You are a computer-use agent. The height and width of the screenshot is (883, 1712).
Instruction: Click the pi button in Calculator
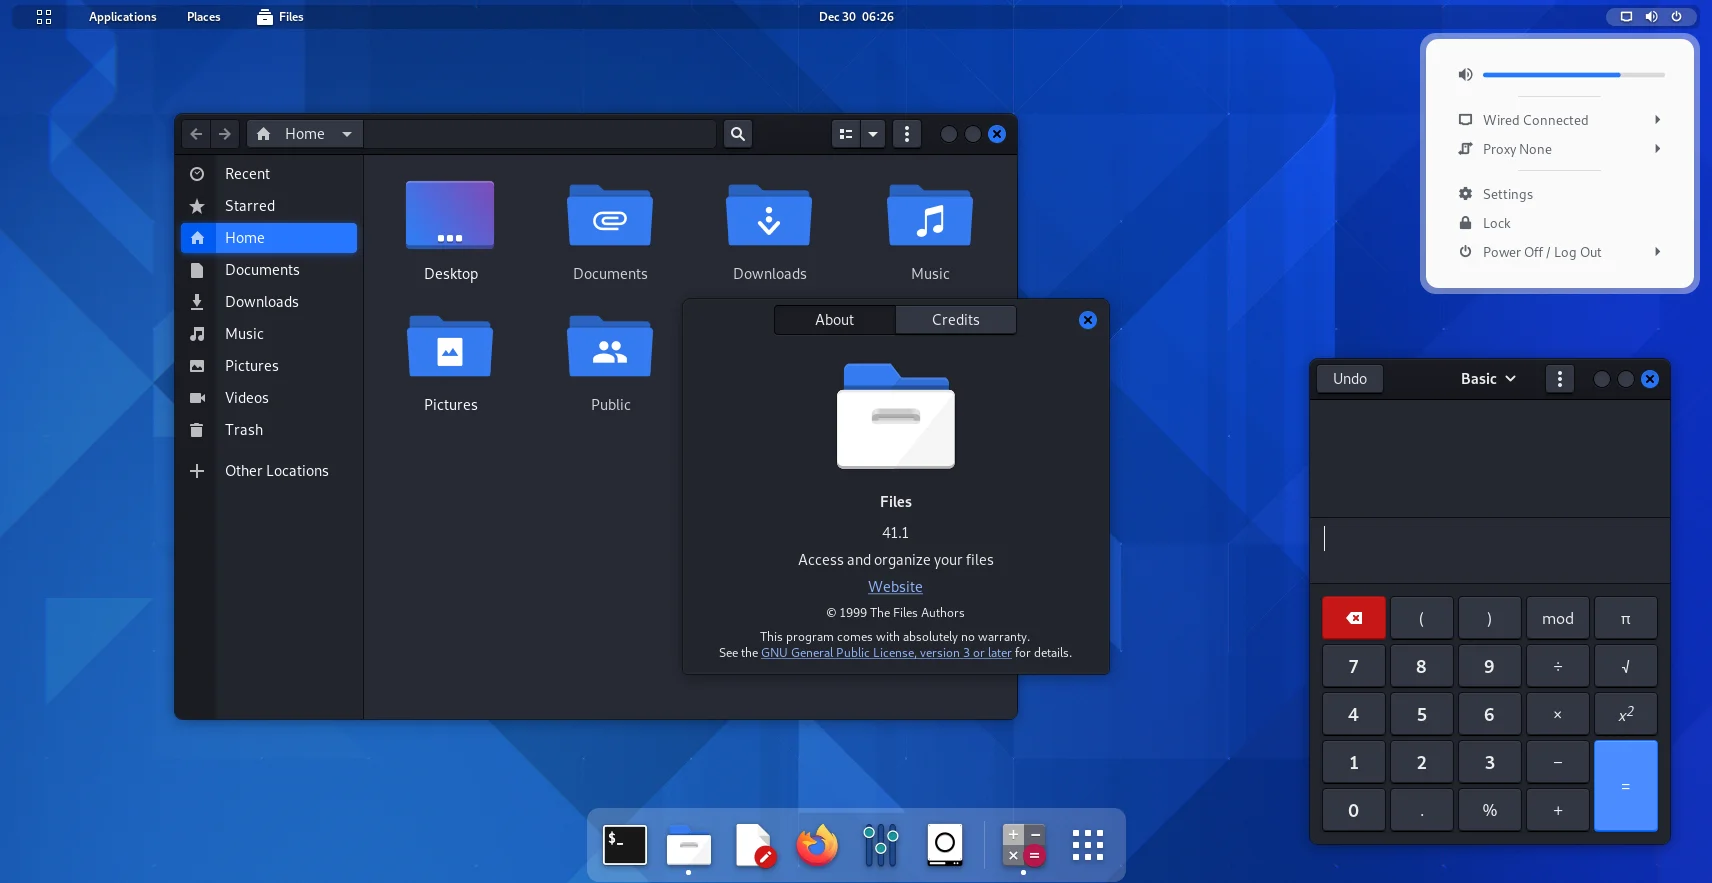pyautogui.click(x=1625, y=618)
